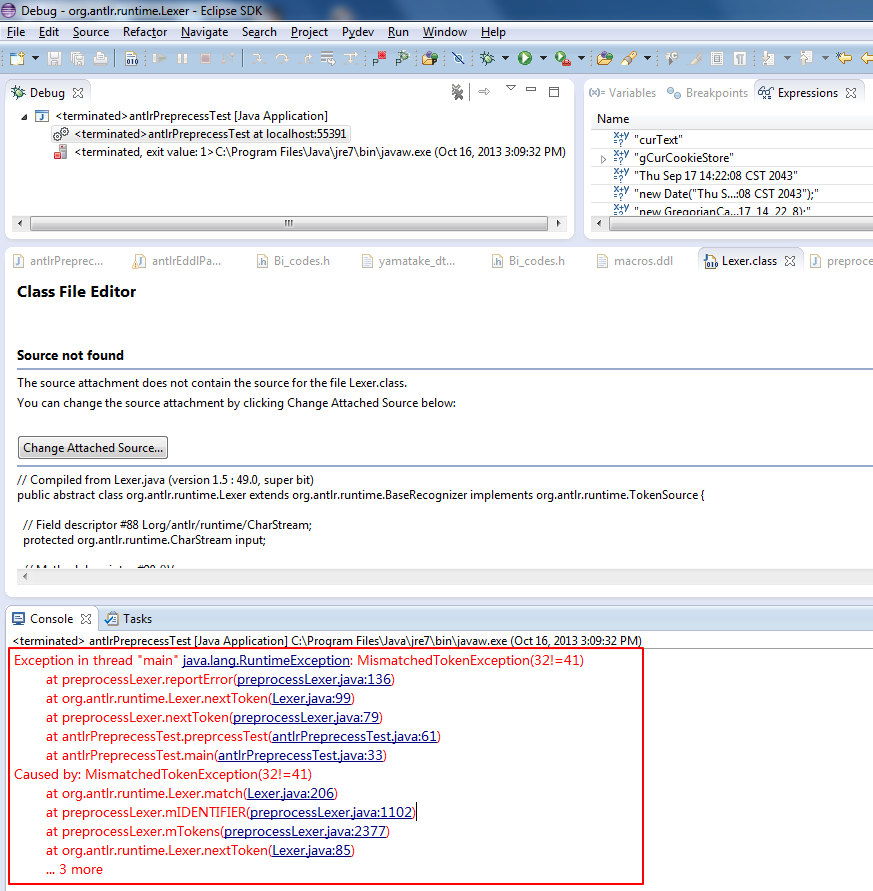Click the binary 010 file toolbar icon
Viewport: 873px width, 891px height.
[x=131, y=58]
